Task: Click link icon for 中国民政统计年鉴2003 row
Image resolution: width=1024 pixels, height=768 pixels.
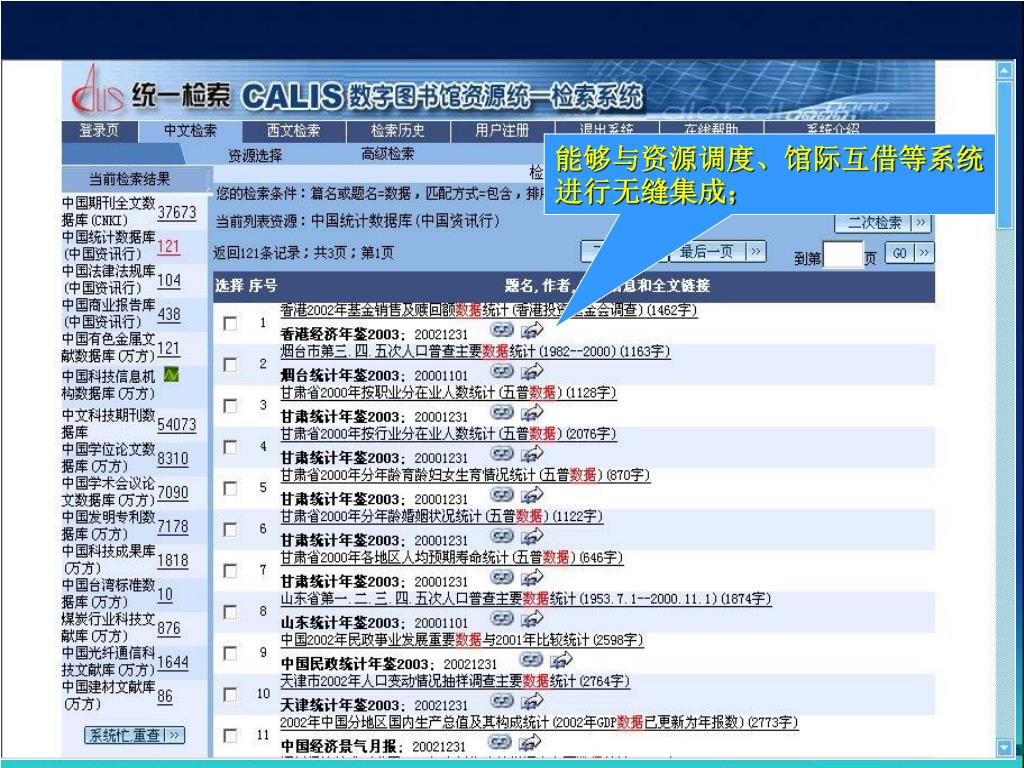Action: 530,659
